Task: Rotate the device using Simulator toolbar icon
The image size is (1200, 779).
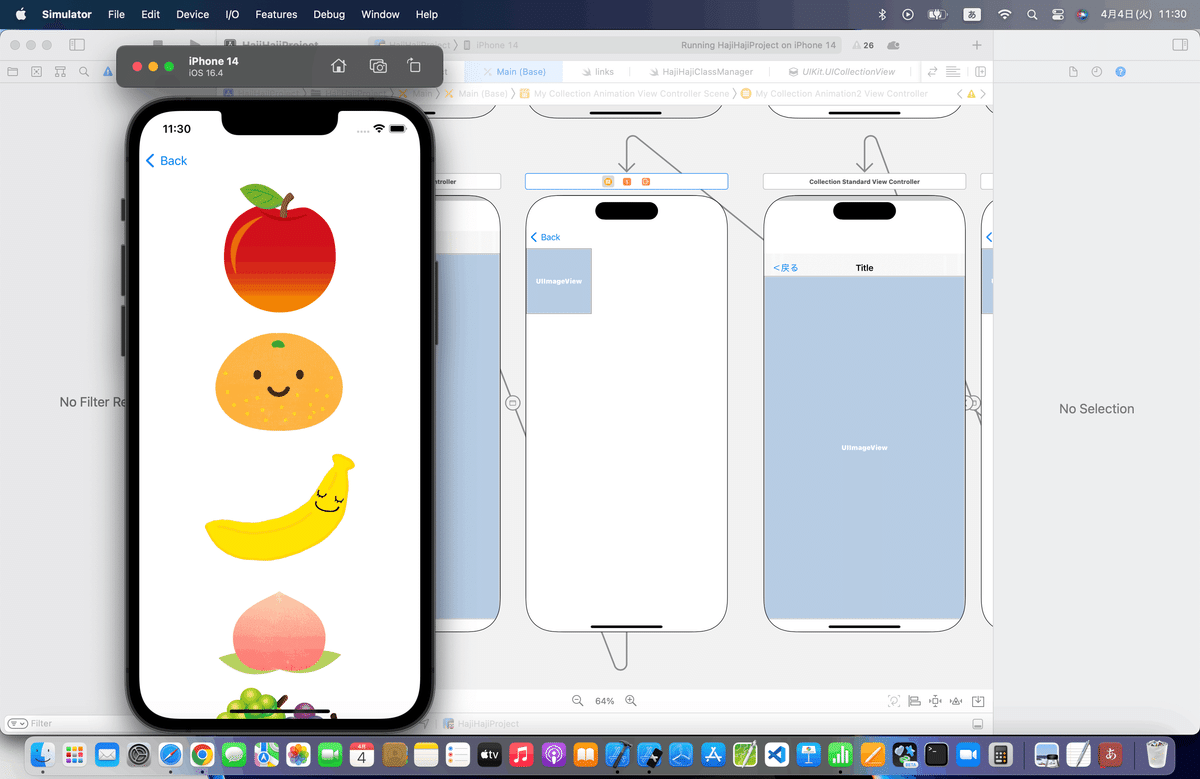Action: tap(414, 66)
